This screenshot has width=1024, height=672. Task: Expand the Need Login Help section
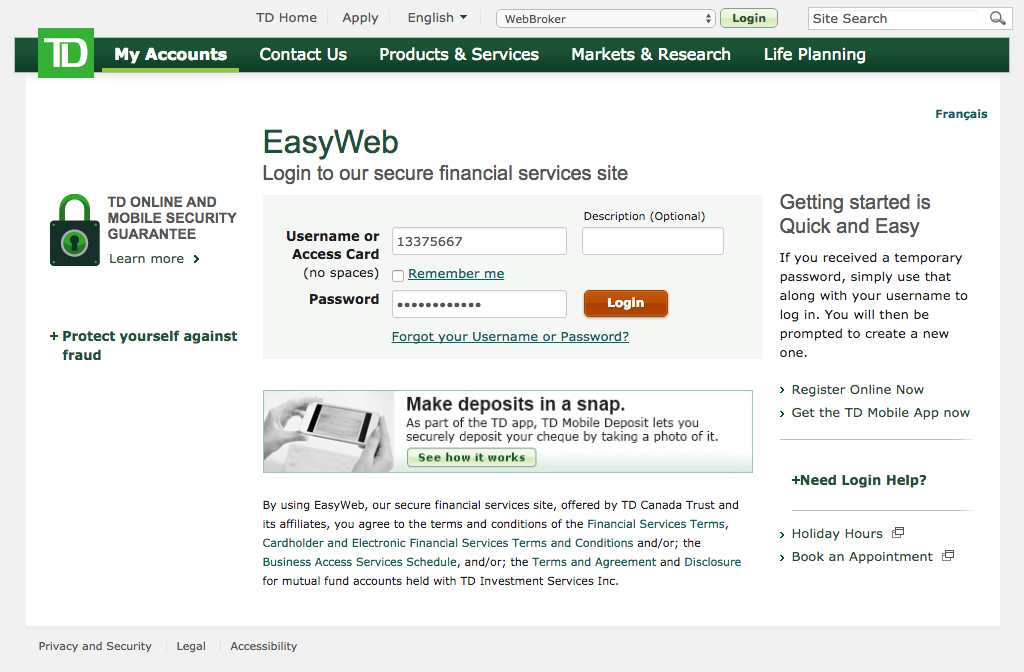859,480
